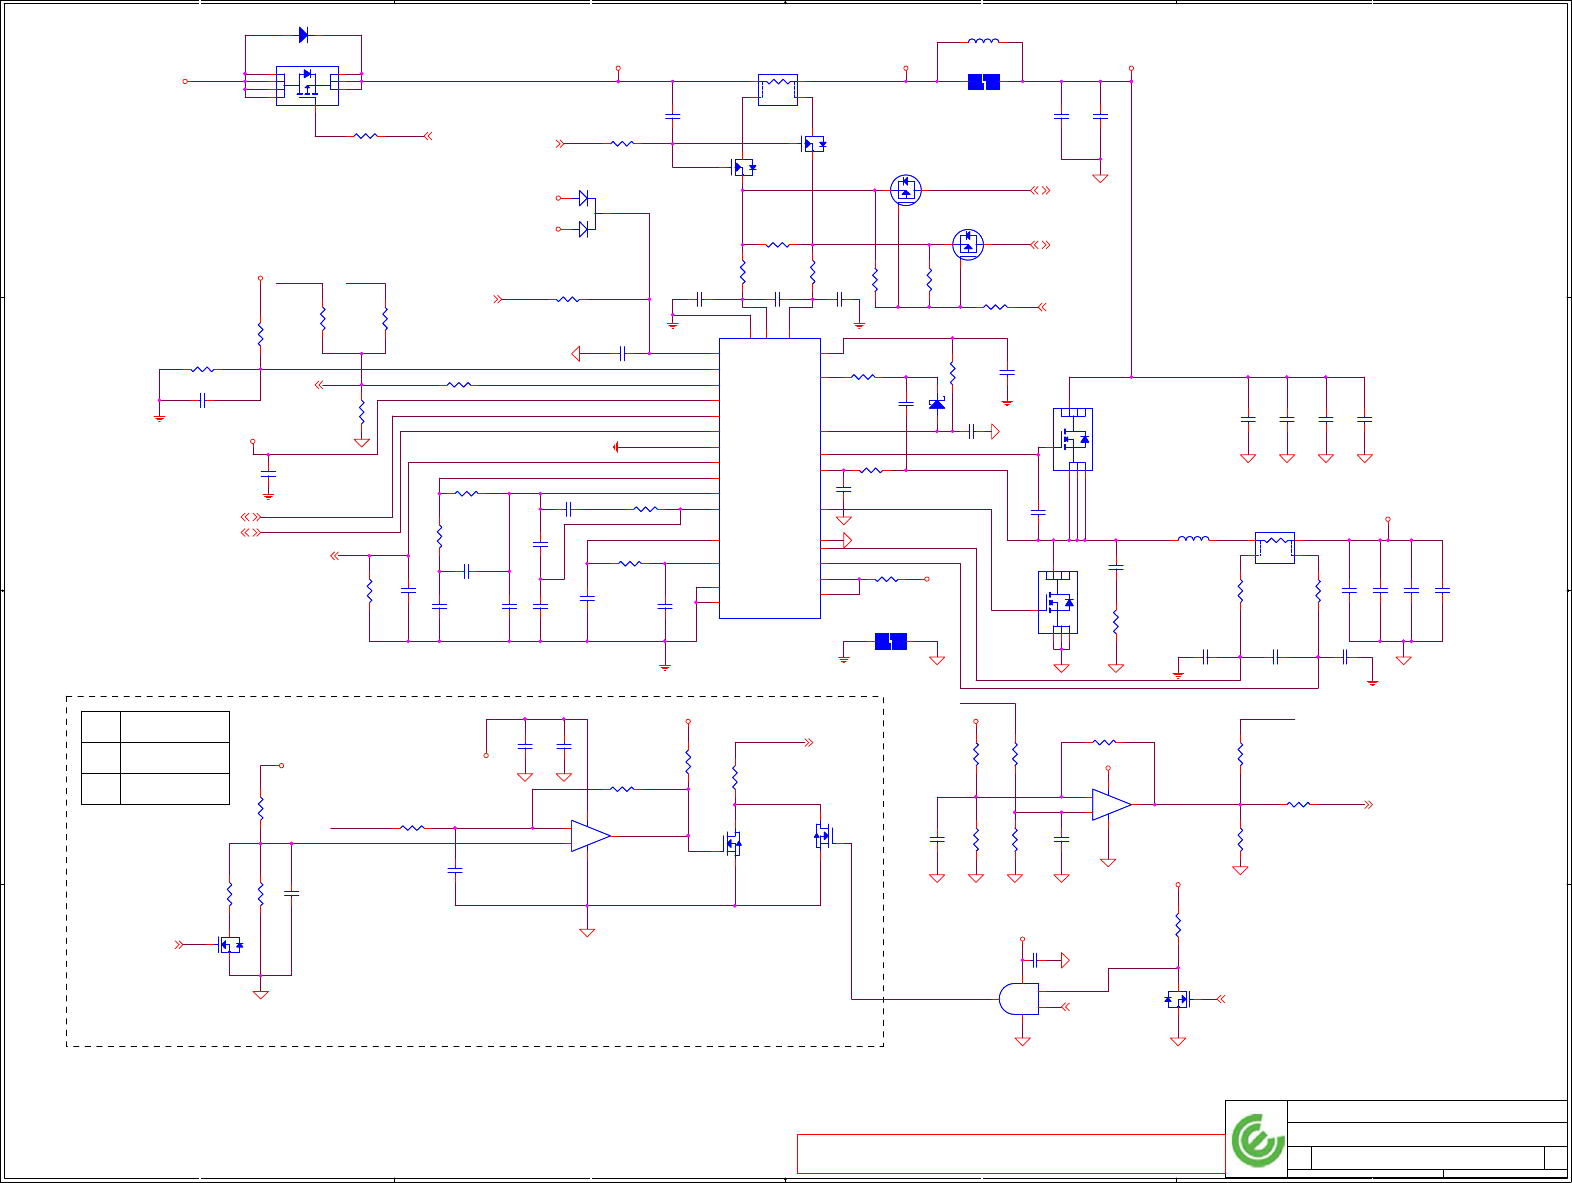The width and height of the screenshot is (1572, 1183).
Task: Click the AND gate symbol
Action: [x=1019, y=999]
